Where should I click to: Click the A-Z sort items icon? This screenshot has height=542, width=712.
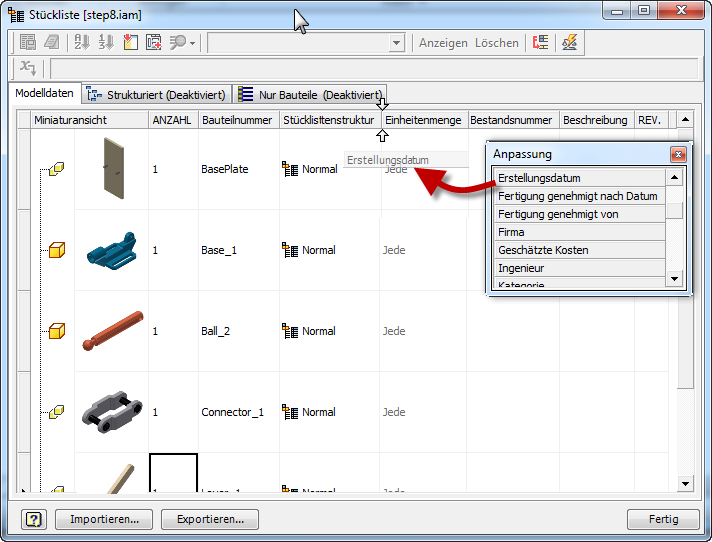tap(82, 43)
